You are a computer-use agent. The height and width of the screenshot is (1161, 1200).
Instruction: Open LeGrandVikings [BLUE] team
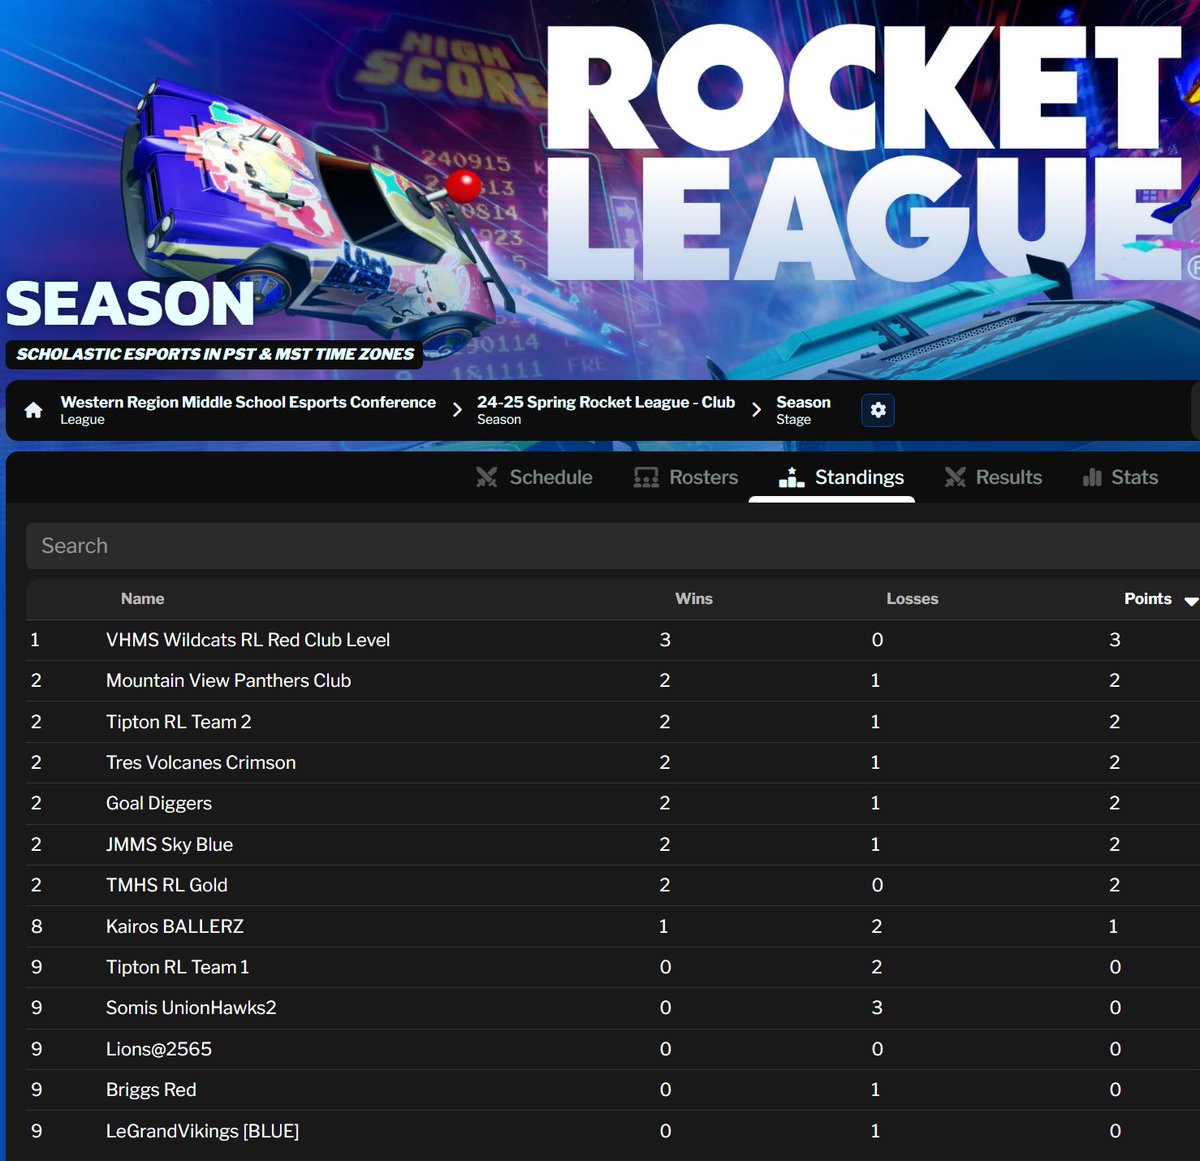tap(202, 1131)
